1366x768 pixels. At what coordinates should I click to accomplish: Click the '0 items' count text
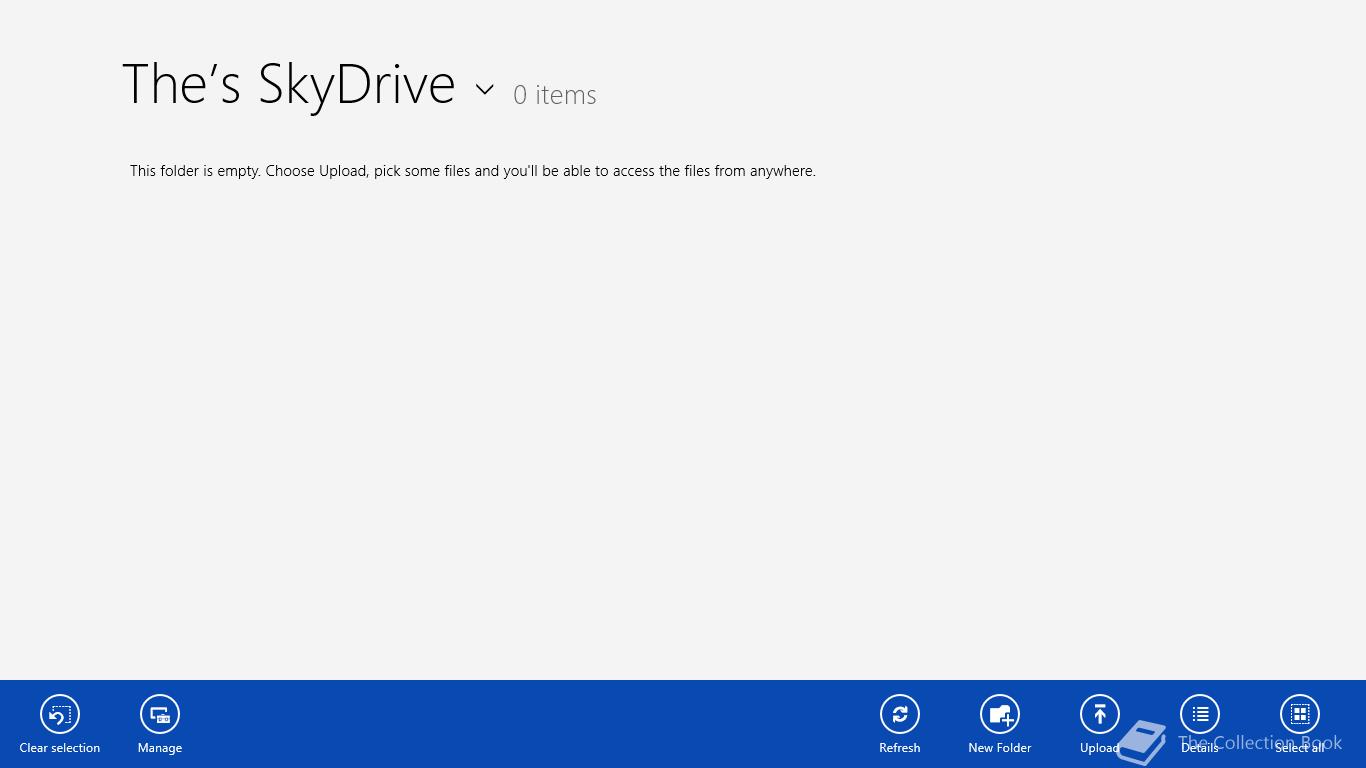click(555, 95)
